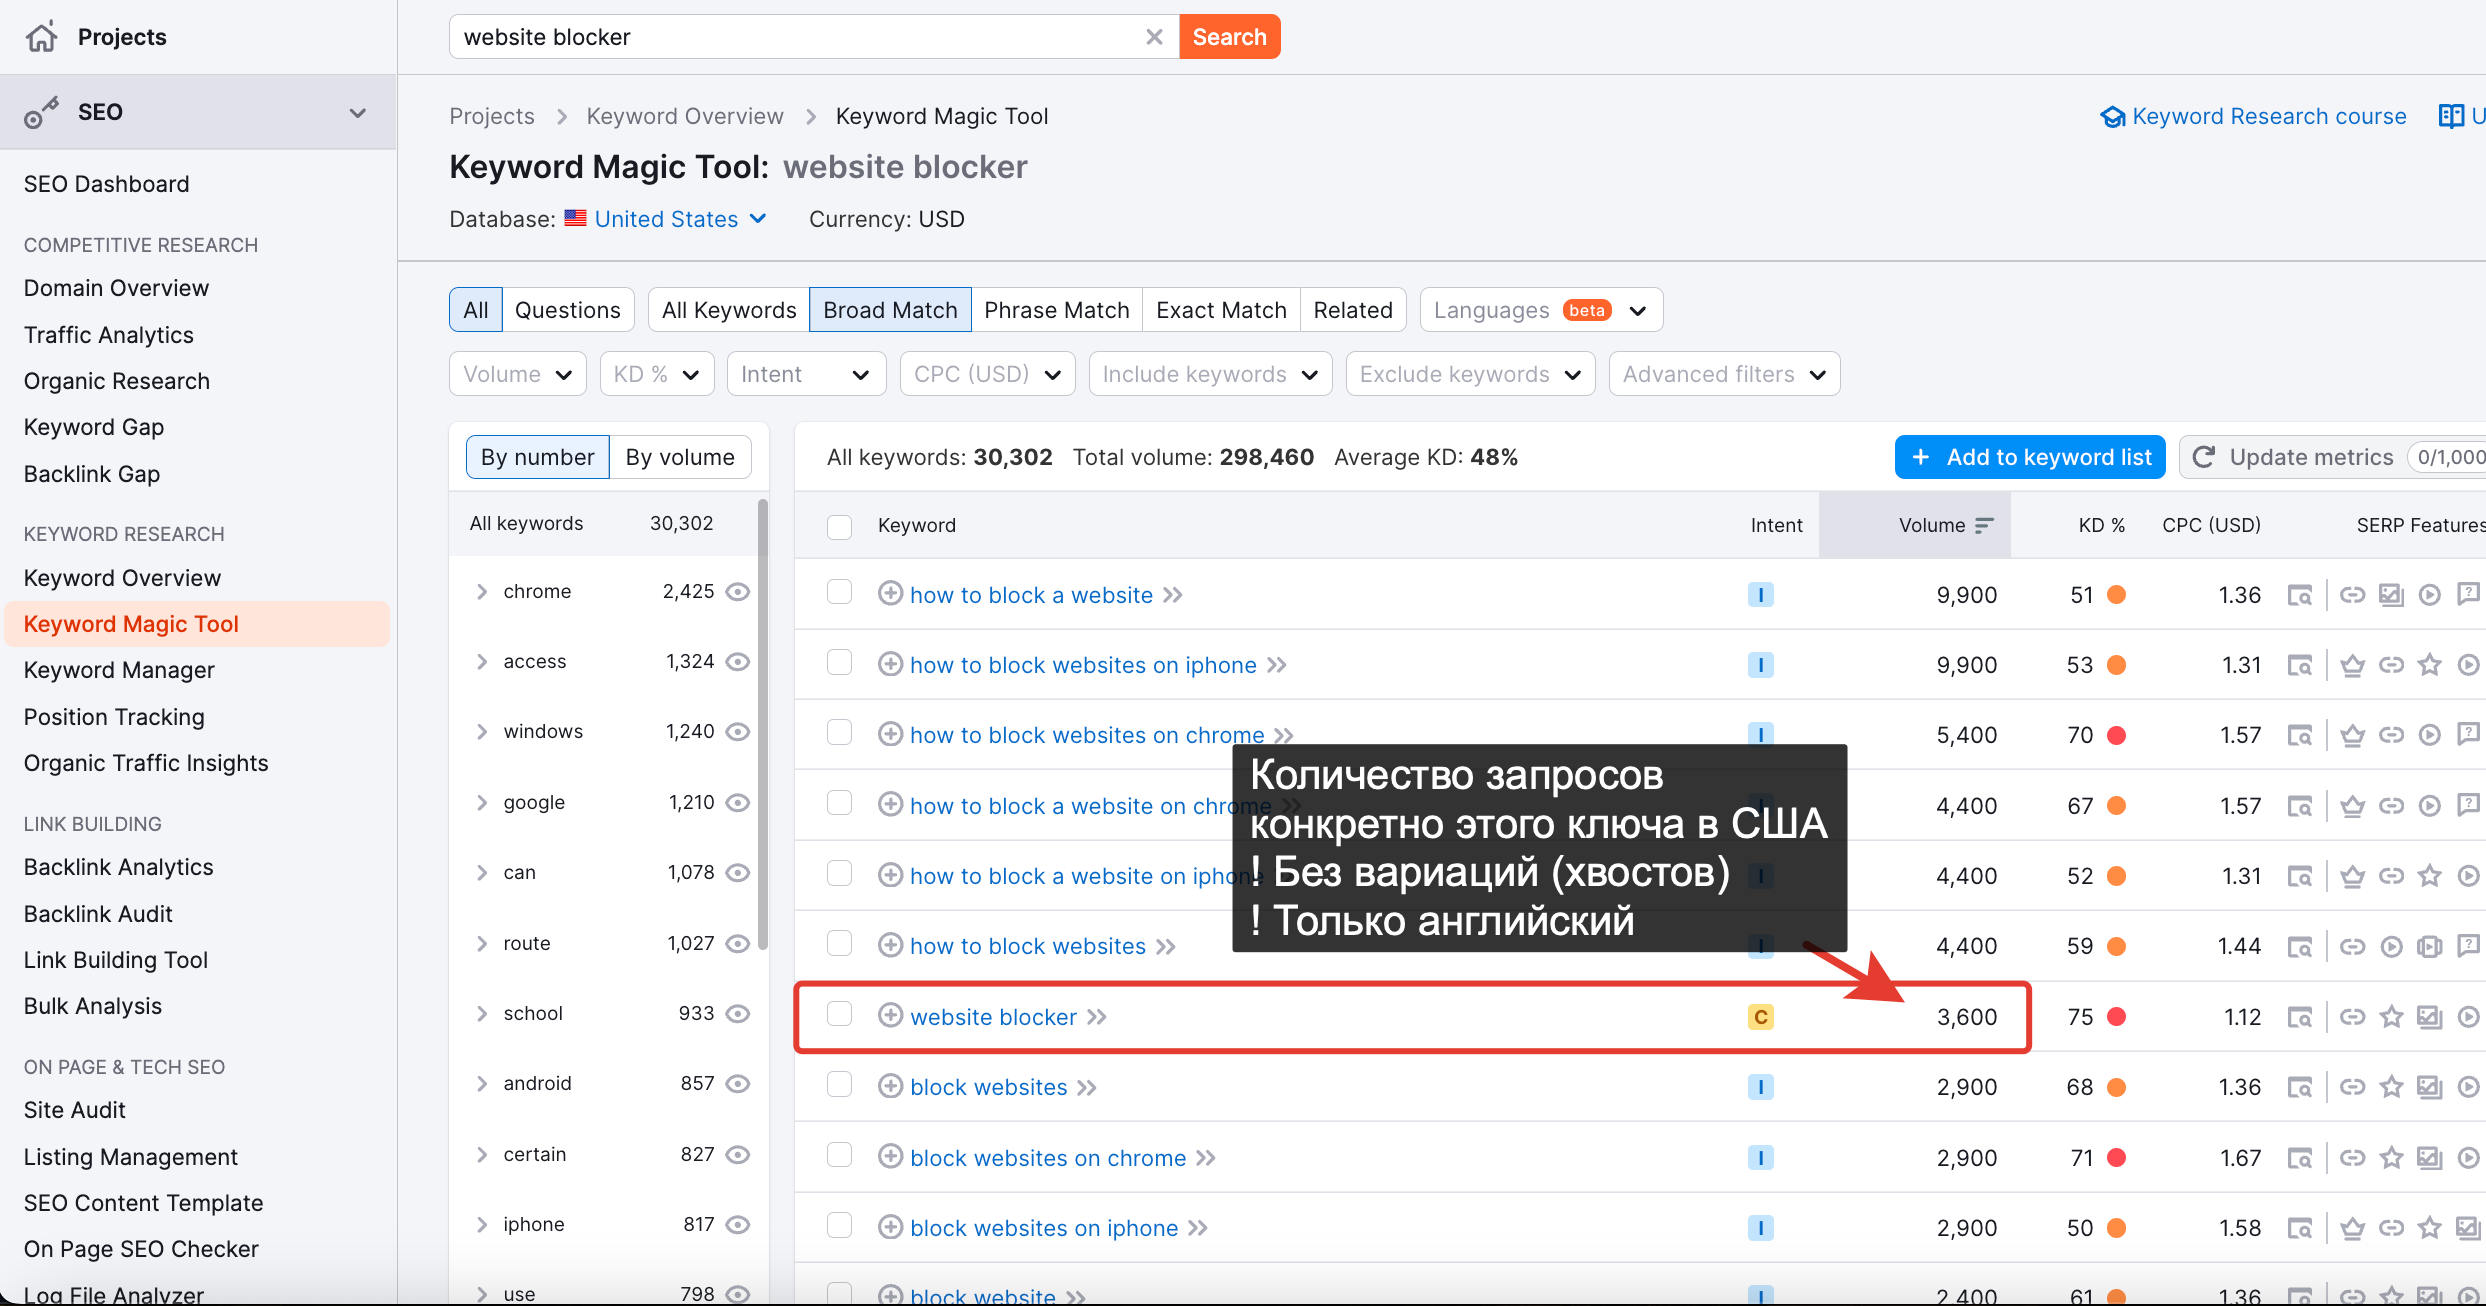Clear the search field with X icon
Image resolution: width=2486 pixels, height=1306 pixels.
coord(1154,37)
